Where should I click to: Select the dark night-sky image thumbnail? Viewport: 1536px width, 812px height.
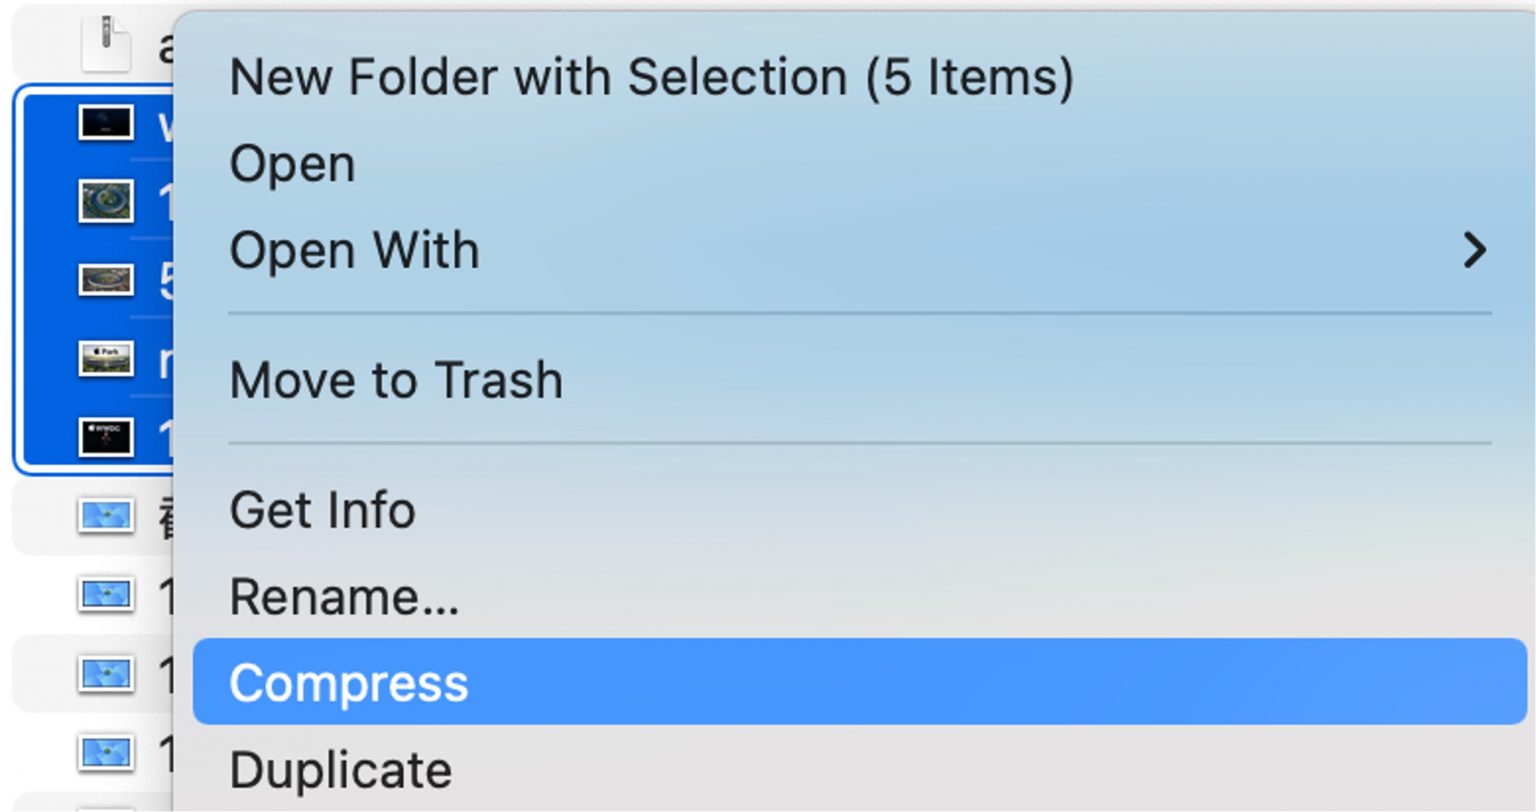106,124
